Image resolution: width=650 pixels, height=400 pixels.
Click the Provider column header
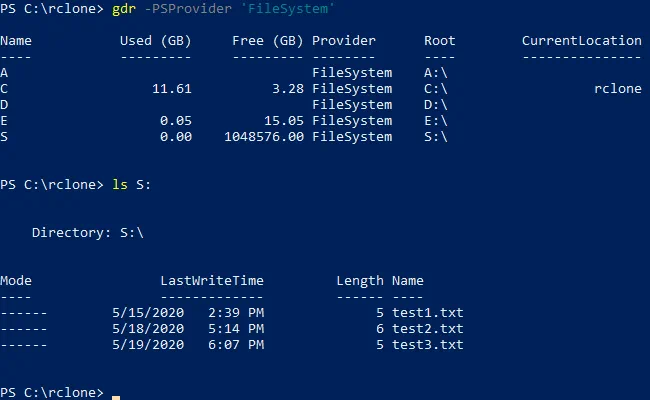click(x=344, y=41)
